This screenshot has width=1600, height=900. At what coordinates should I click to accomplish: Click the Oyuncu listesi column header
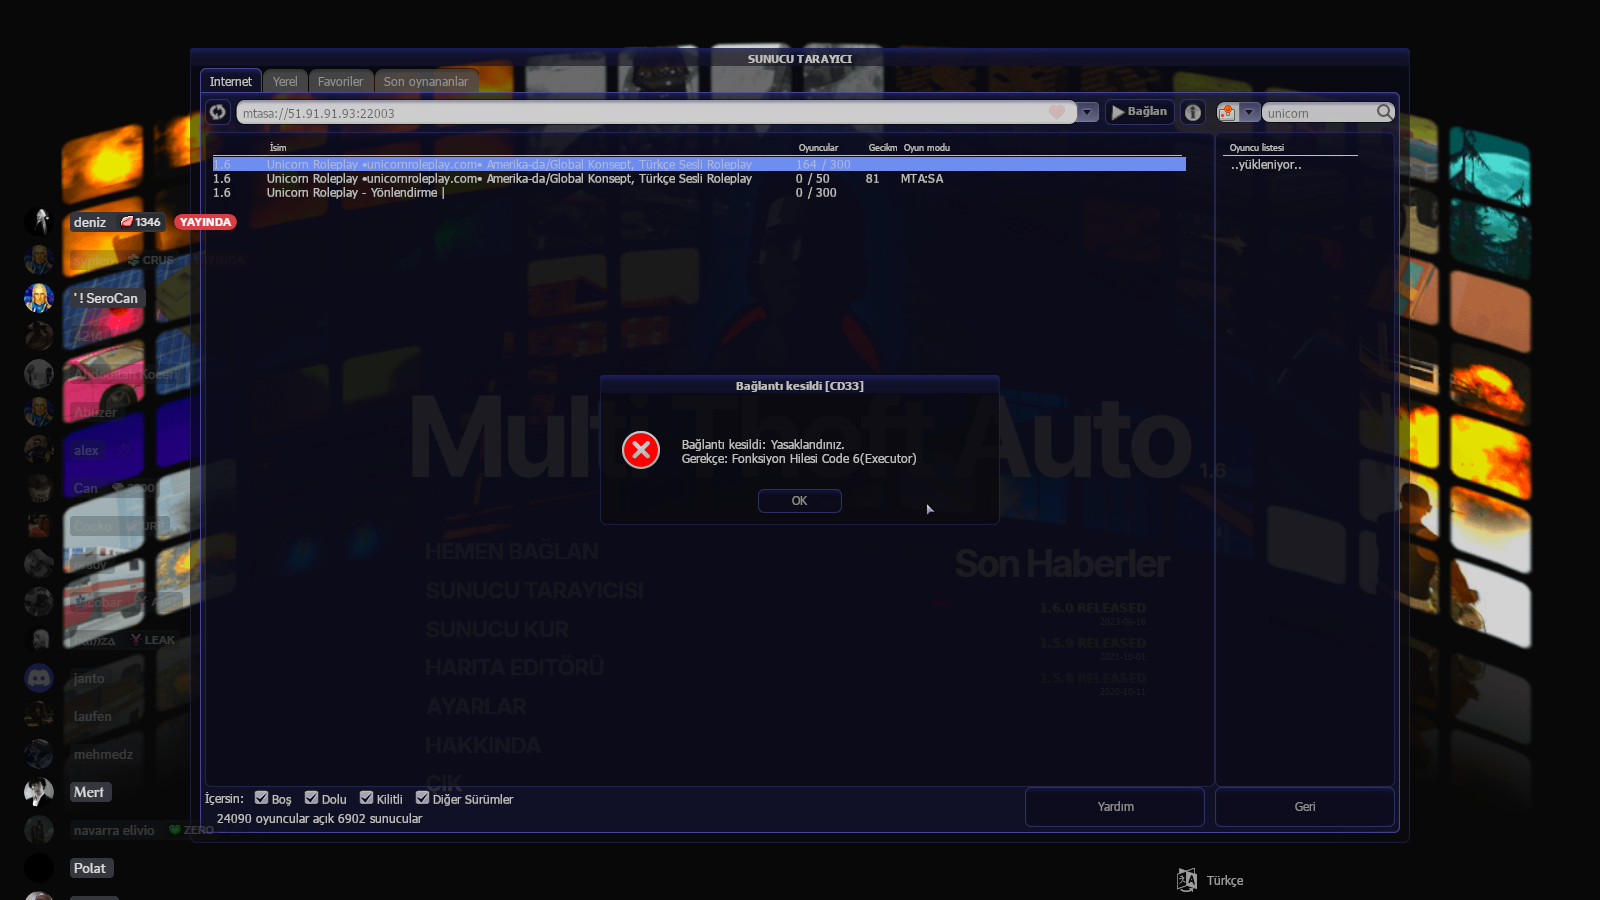click(1257, 148)
